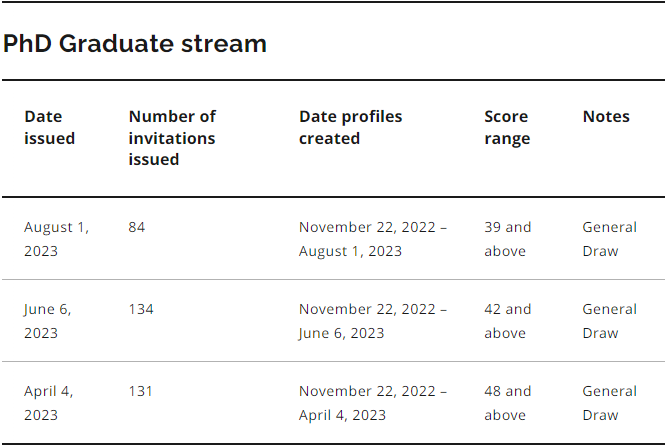Click the June 6, 2023 date cell
This screenshot has width=669, height=447.
click(48, 321)
